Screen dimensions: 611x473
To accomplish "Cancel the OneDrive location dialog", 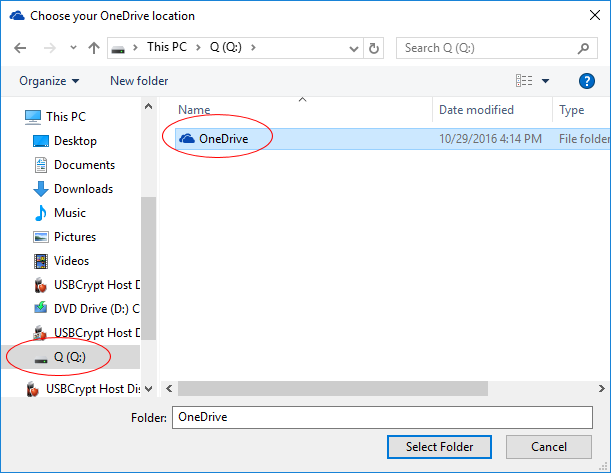I will click(x=549, y=447).
